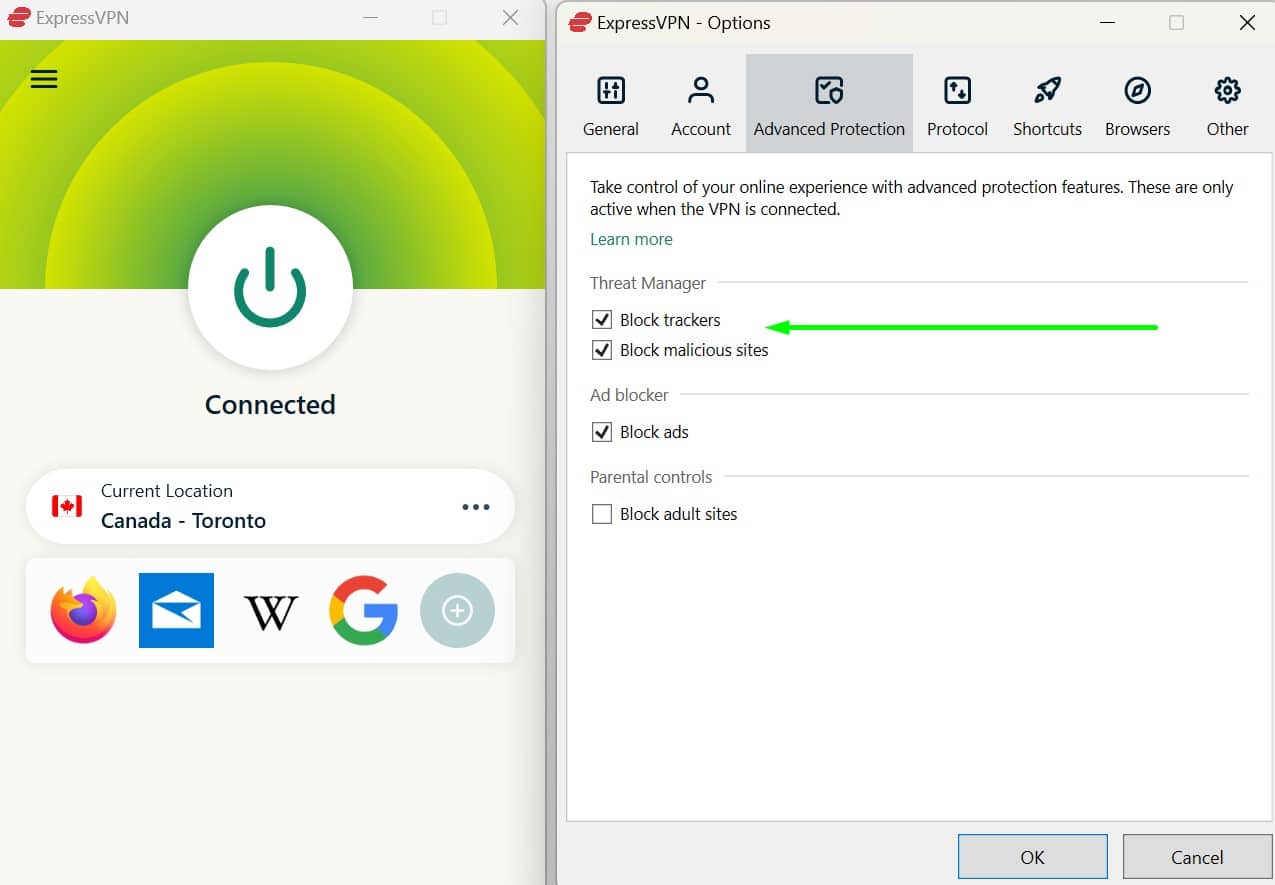Click Cancel in Options window
The width and height of the screenshot is (1275, 885).
(x=1197, y=857)
